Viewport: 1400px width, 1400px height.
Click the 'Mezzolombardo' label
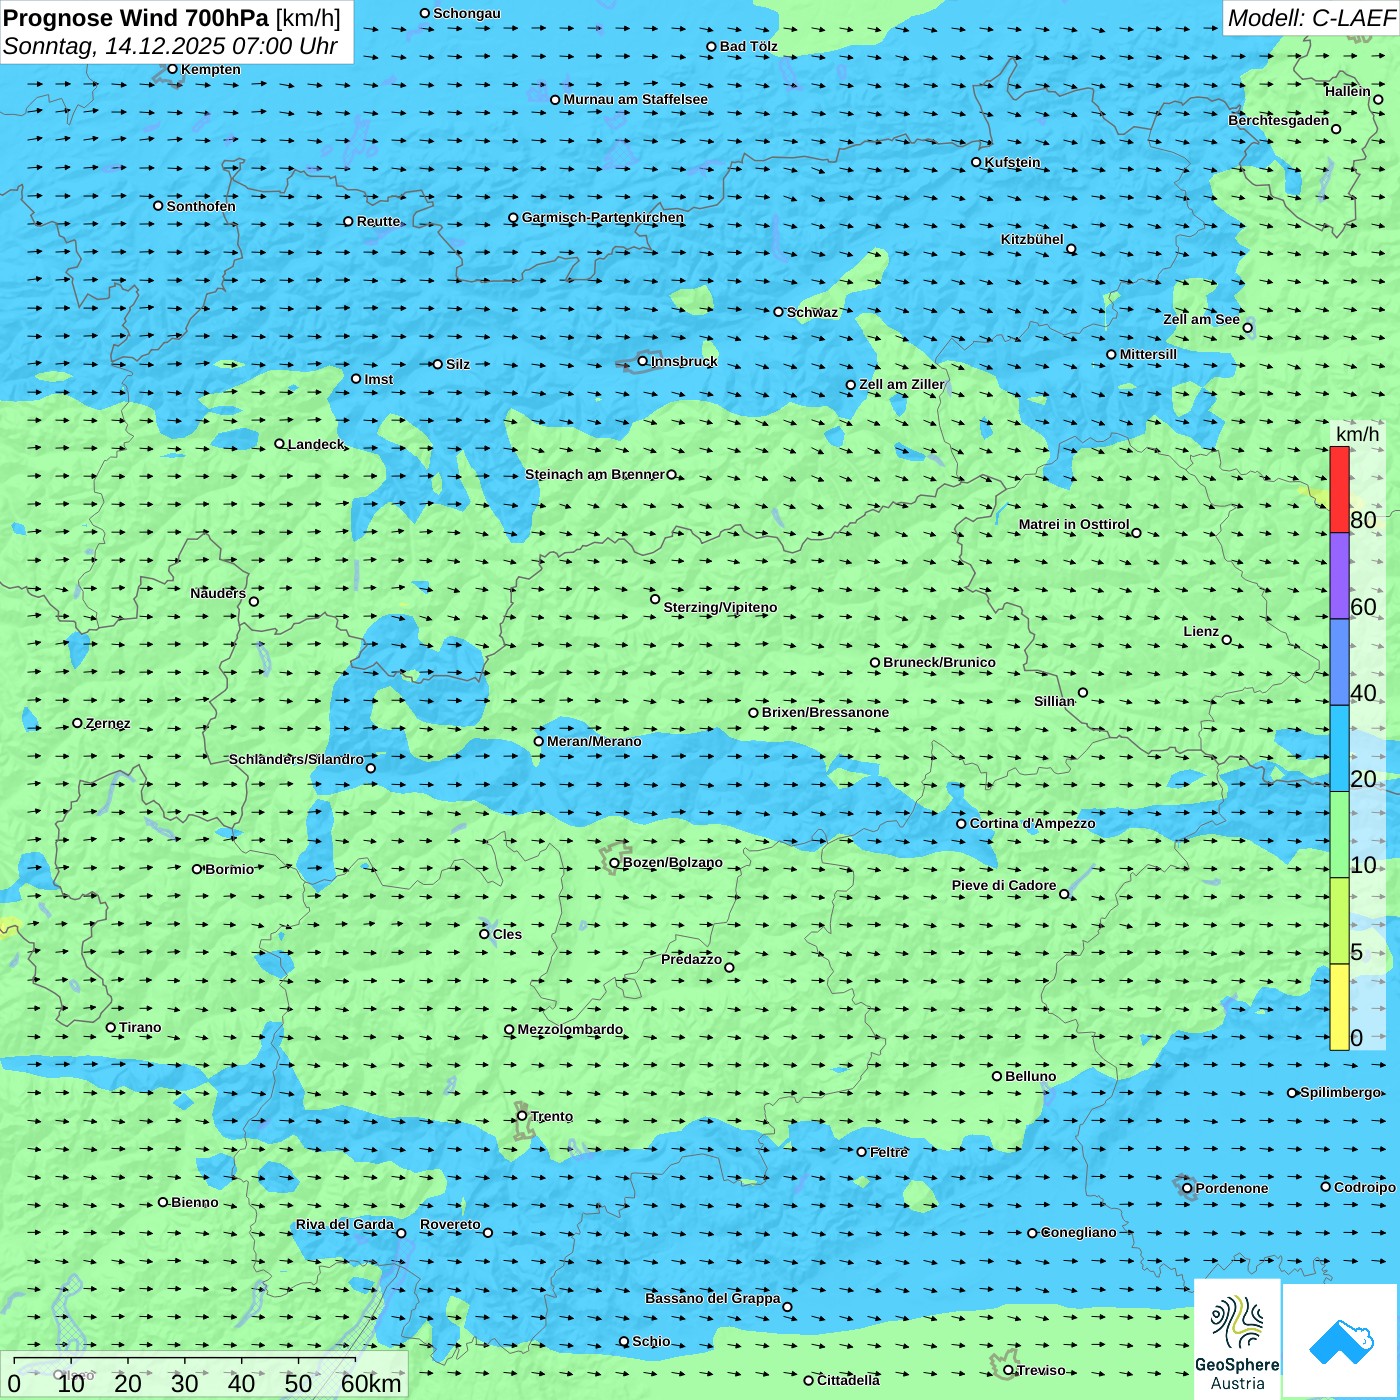coord(570,1029)
